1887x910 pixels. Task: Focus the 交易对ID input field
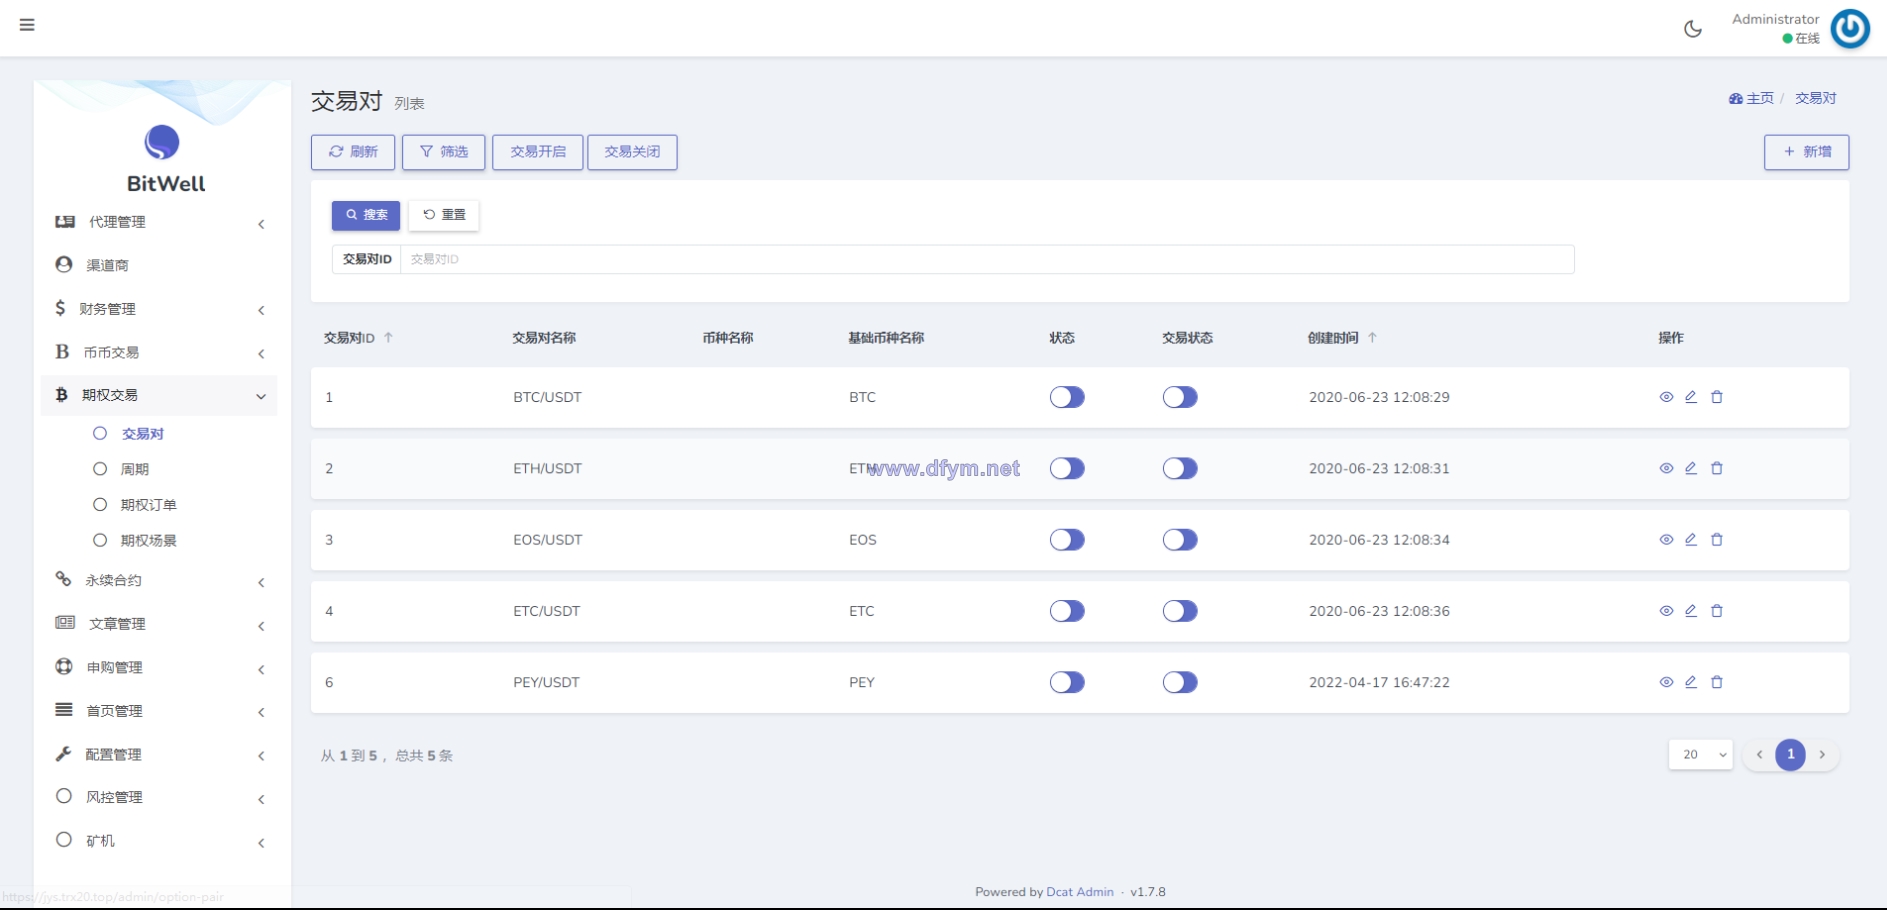point(987,259)
